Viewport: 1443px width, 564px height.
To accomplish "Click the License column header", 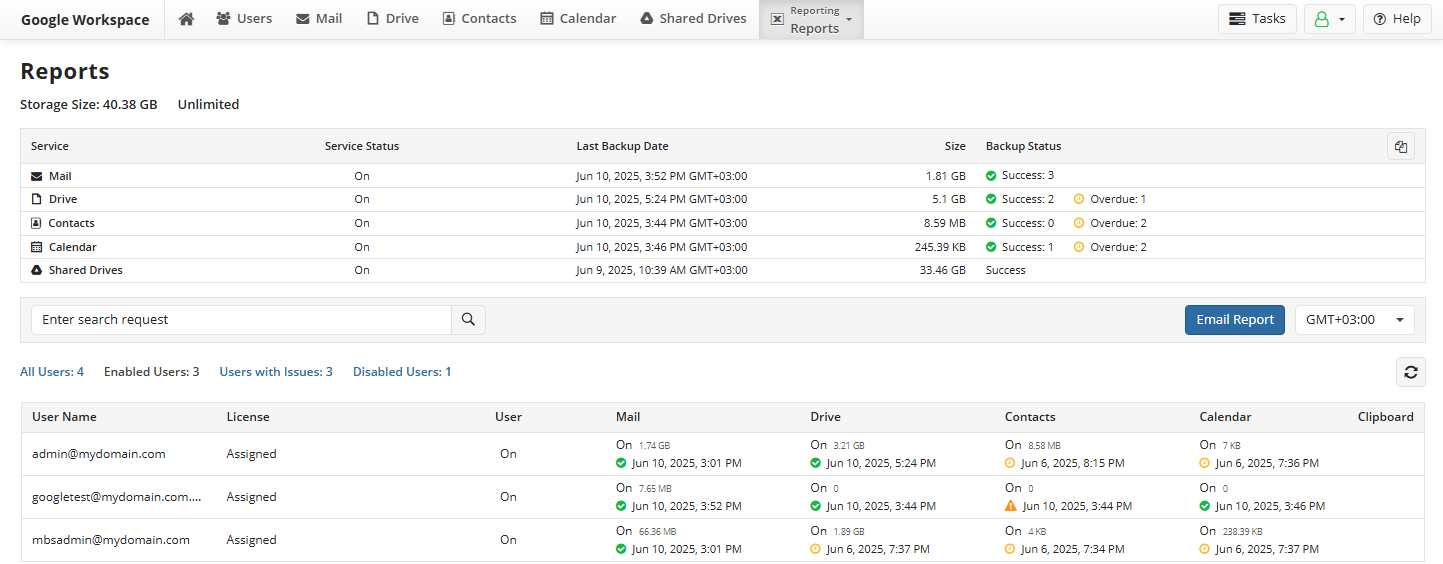I will point(248,417).
